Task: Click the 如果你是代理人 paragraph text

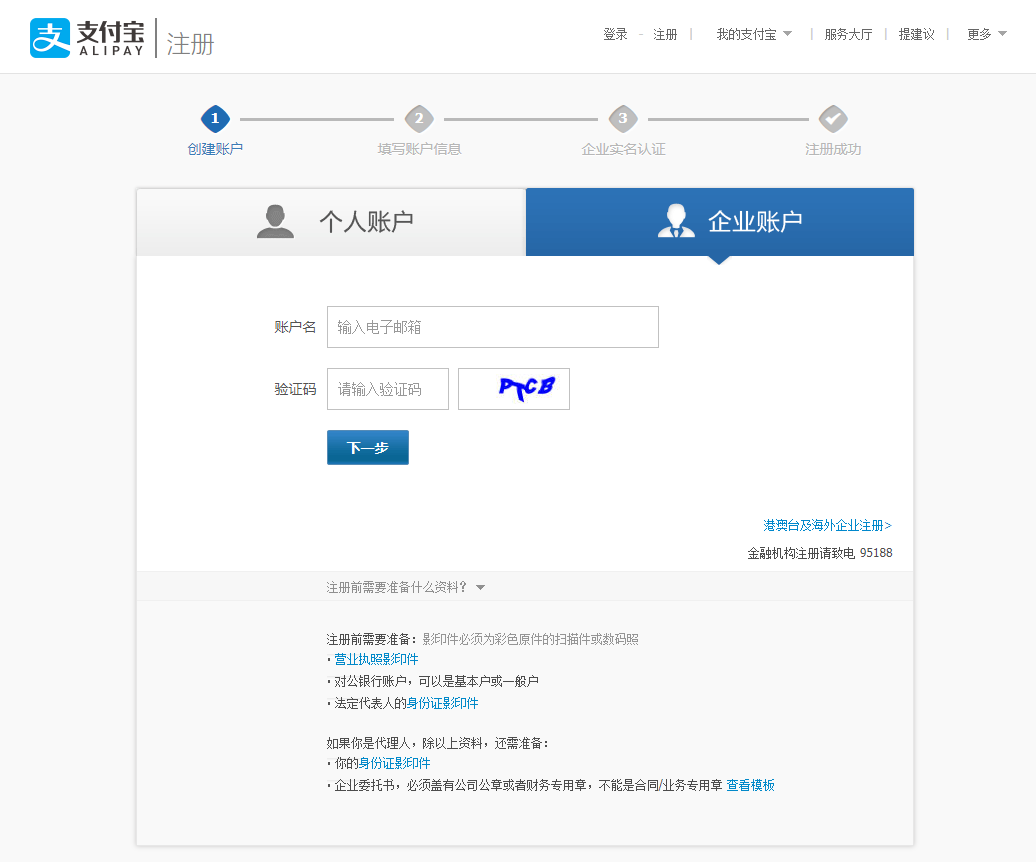Action: click(x=438, y=743)
